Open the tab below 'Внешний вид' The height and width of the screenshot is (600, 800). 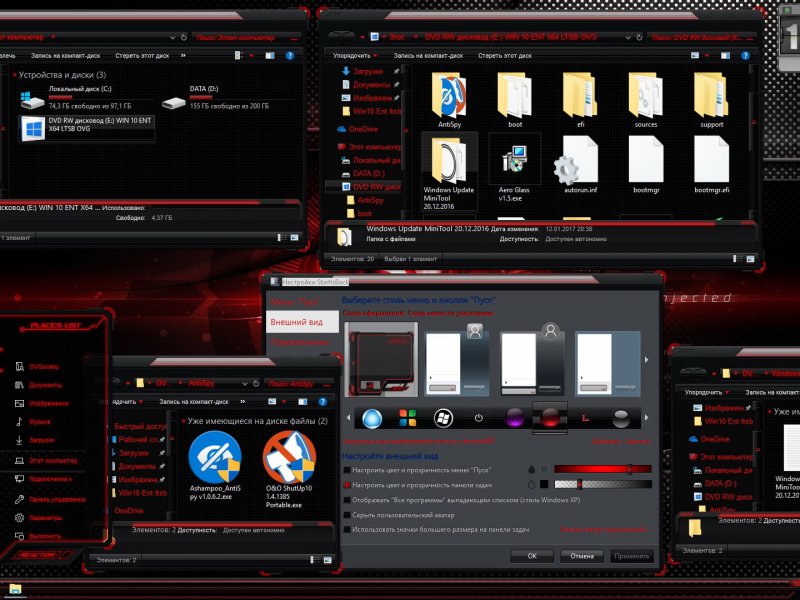point(302,342)
